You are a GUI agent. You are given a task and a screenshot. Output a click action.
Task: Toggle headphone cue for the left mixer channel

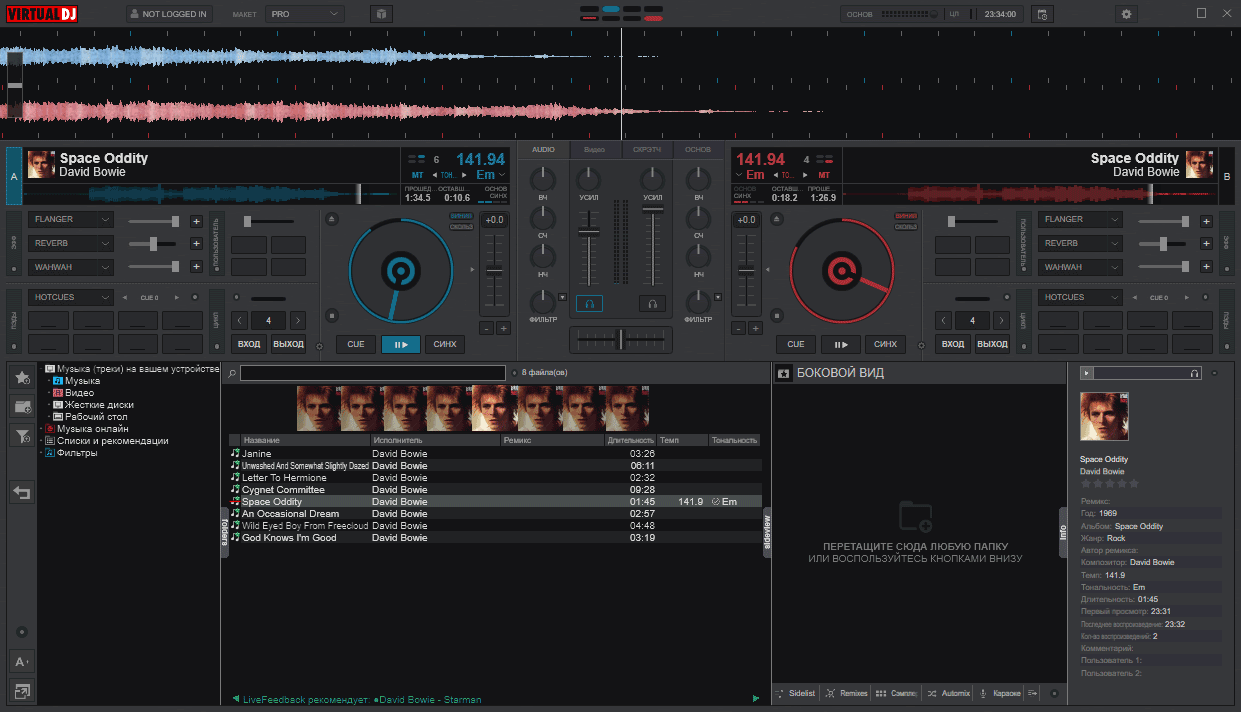tap(589, 303)
